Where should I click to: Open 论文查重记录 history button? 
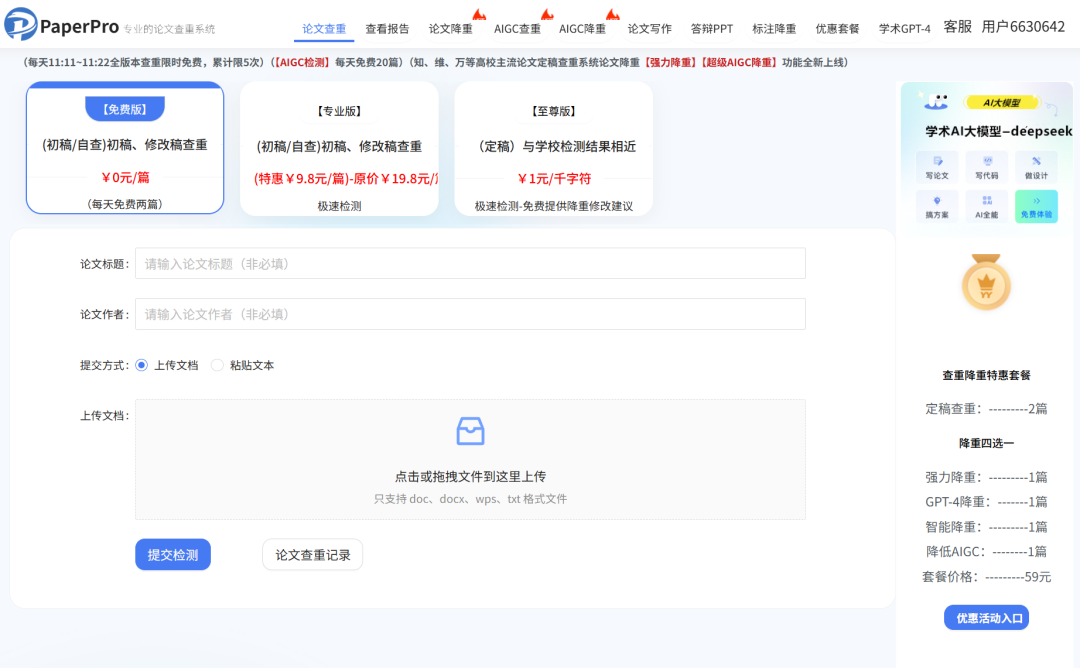(312, 555)
